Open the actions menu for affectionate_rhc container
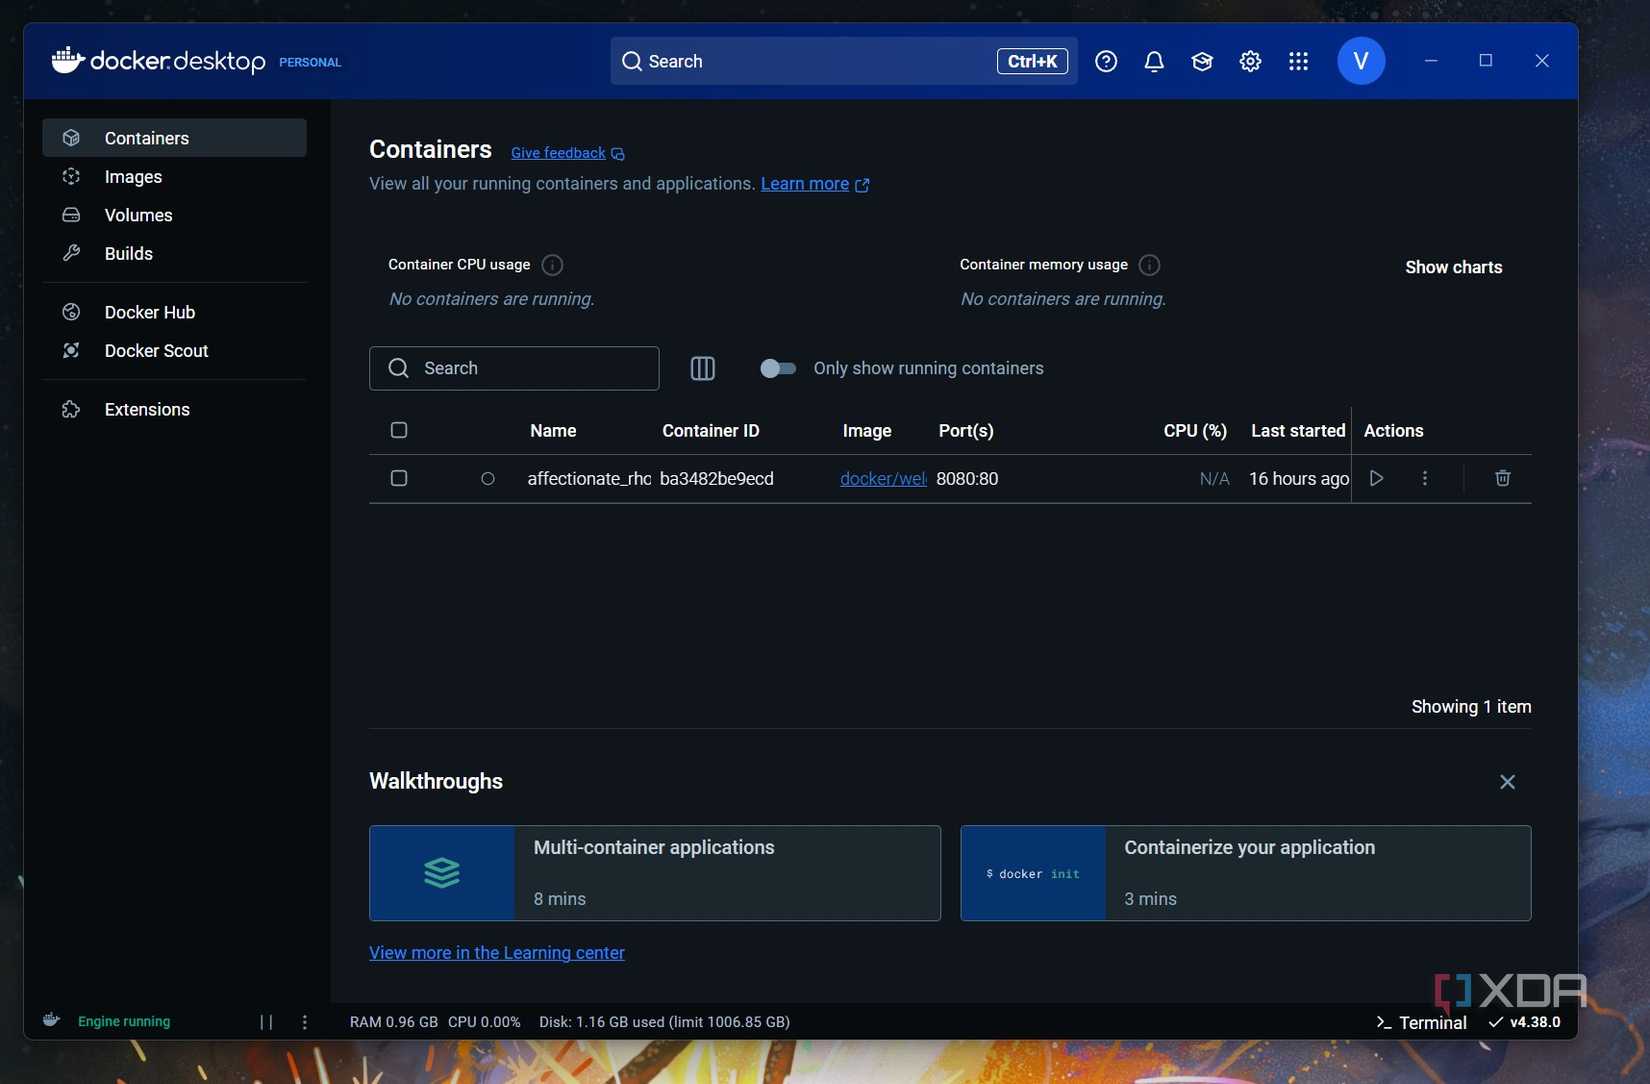The height and width of the screenshot is (1084, 1650). click(1424, 478)
